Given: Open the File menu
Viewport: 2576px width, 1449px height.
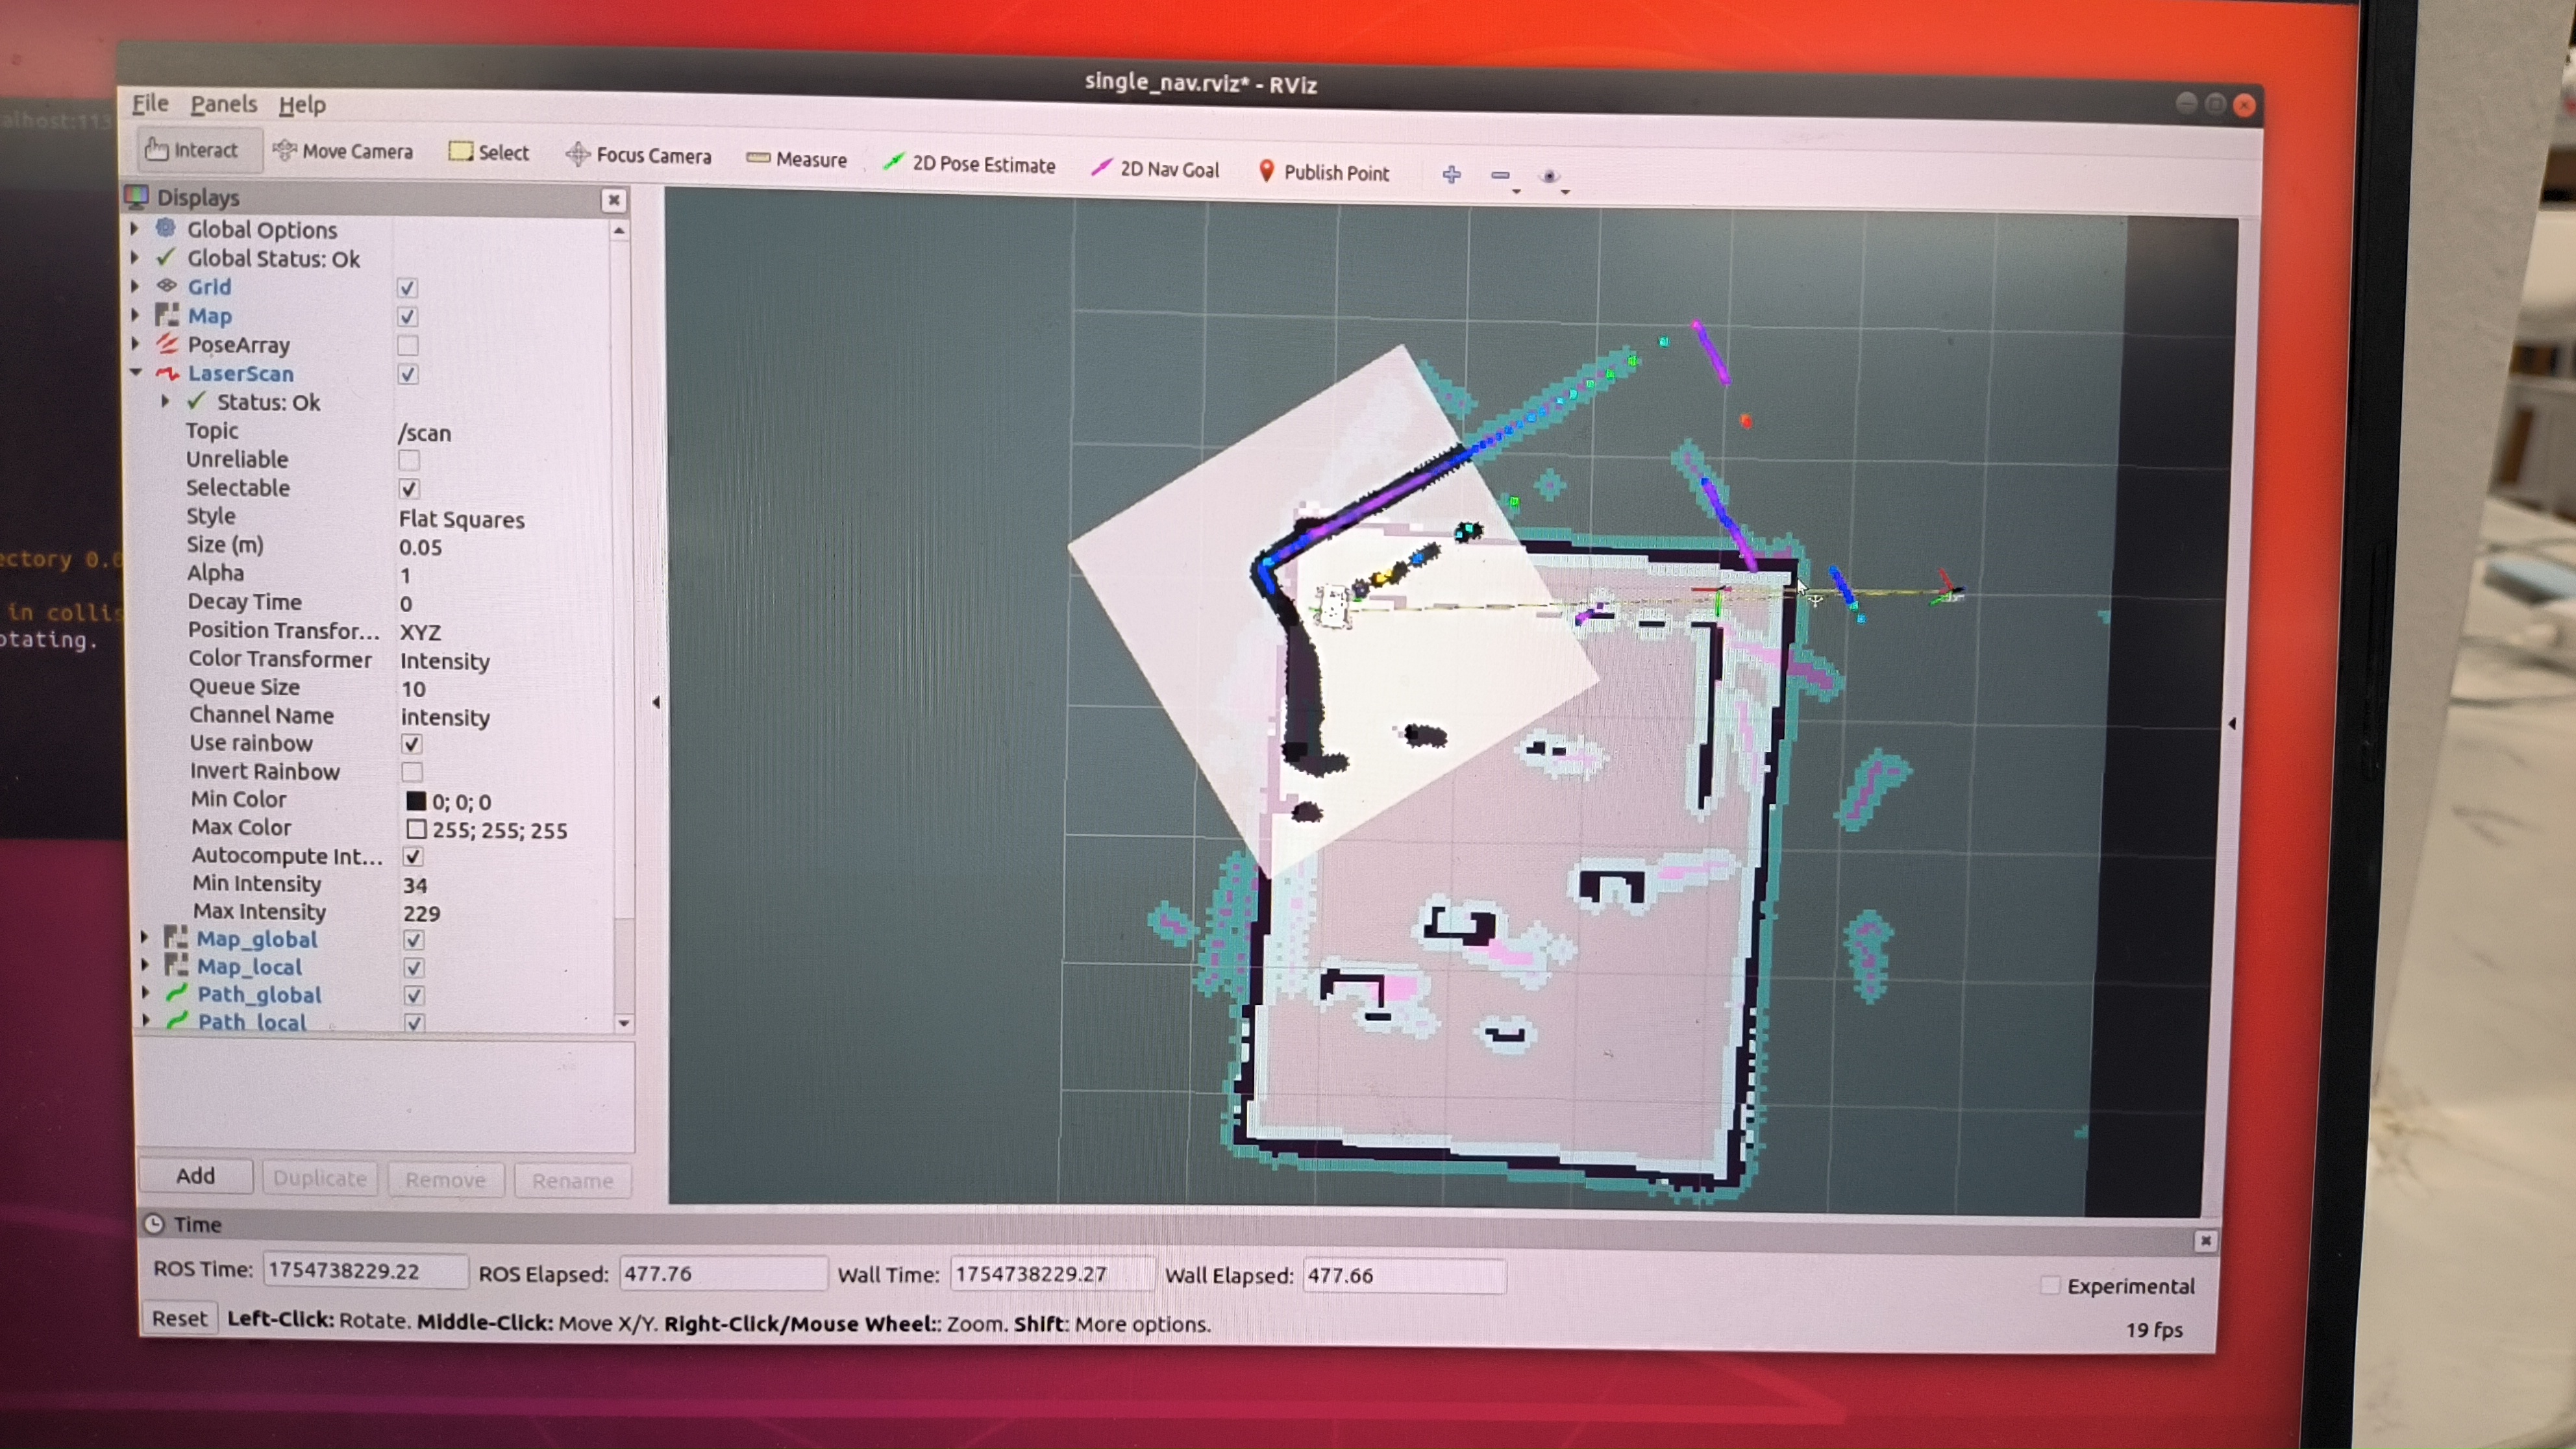Looking at the screenshot, I should click(x=150, y=103).
